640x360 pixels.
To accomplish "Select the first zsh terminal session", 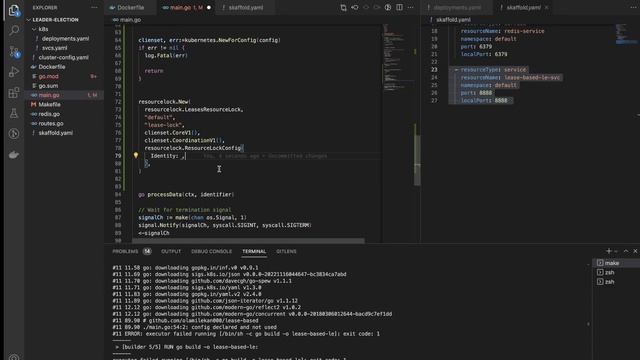I will click(616, 272).
